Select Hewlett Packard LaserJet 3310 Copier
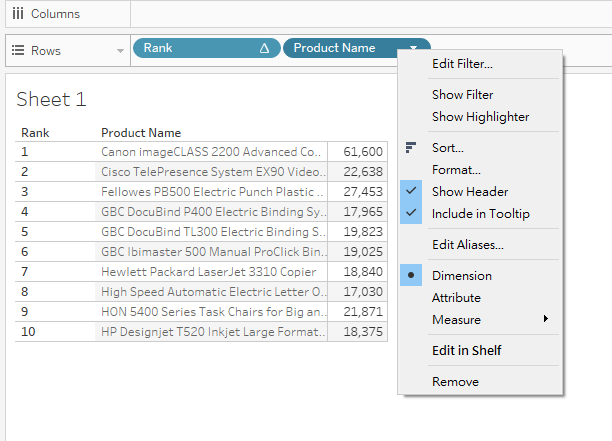Image resolution: width=612 pixels, height=441 pixels. [212, 272]
